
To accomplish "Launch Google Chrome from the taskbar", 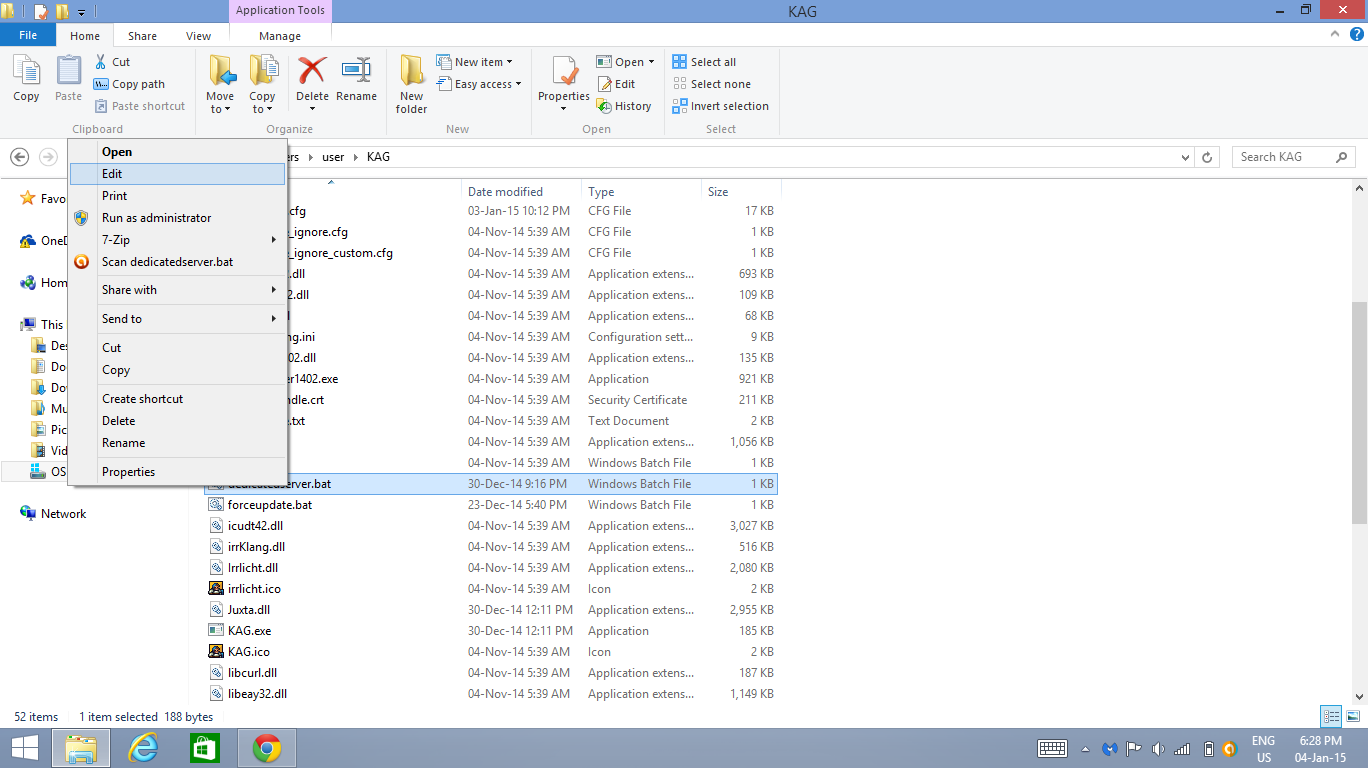I will (x=266, y=748).
